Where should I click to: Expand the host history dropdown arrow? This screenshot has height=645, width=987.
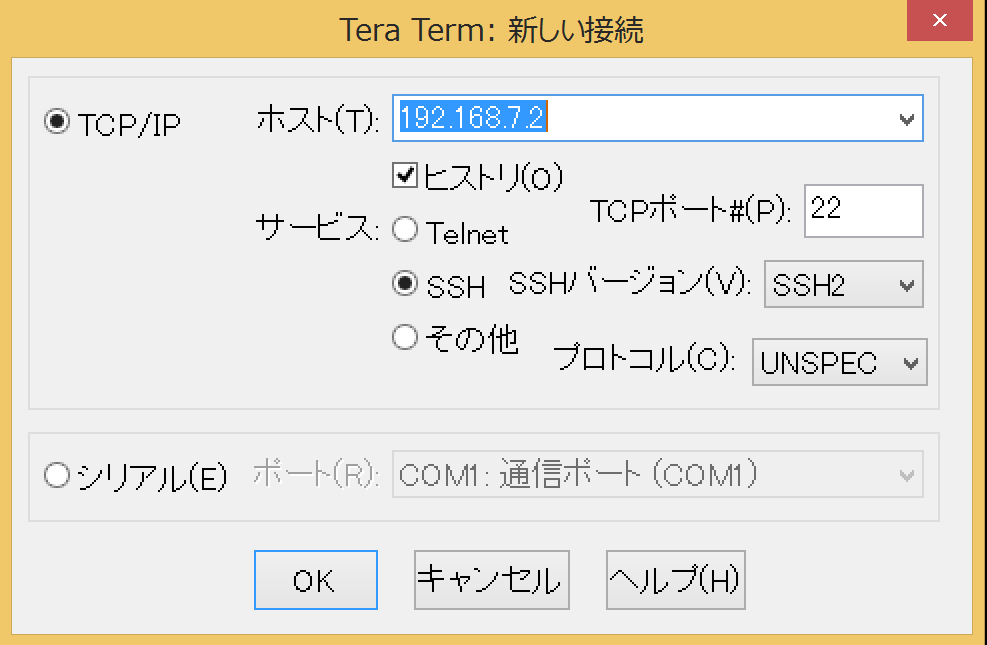tap(907, 119)
